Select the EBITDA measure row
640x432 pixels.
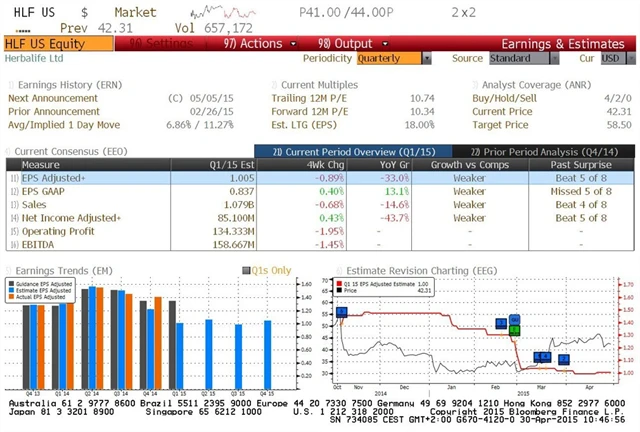(39, 244)
